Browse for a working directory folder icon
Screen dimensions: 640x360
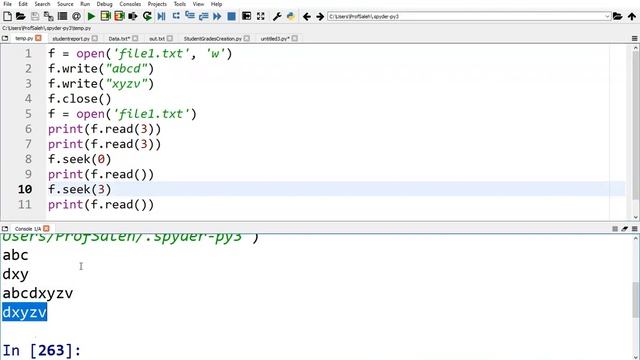tap(618, 16)
